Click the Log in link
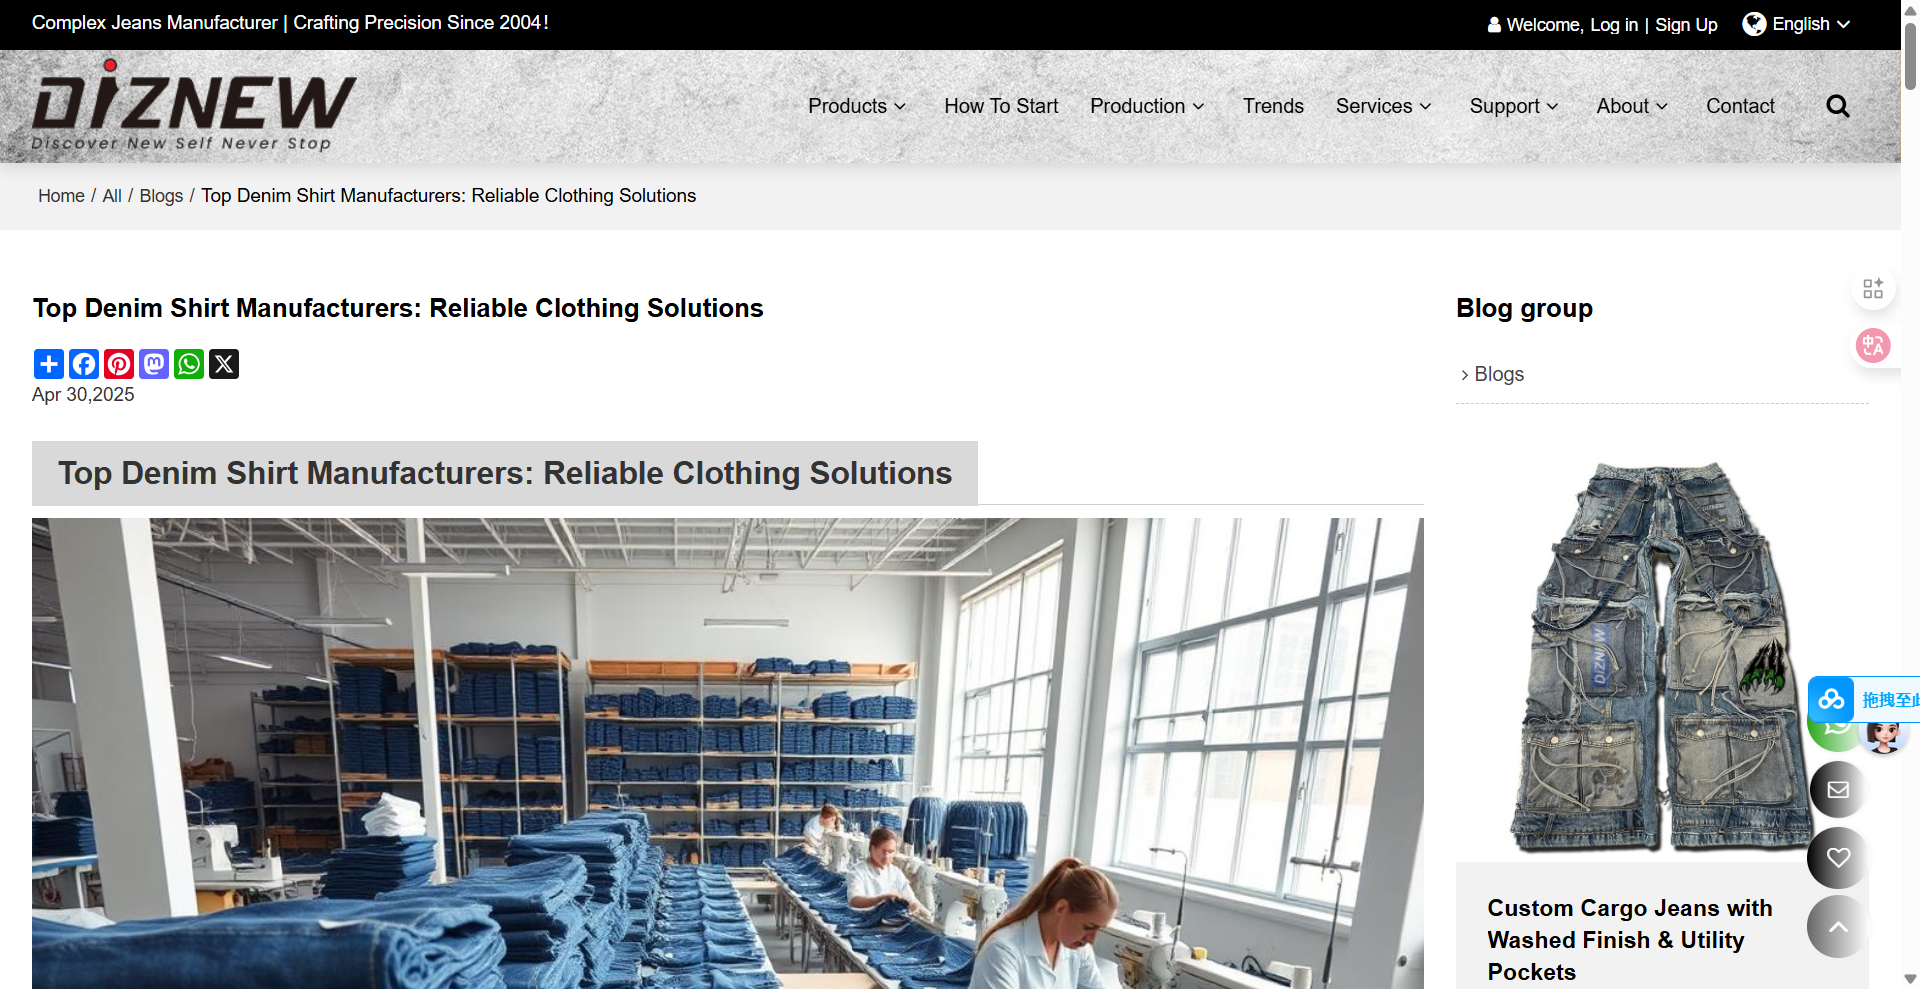Image resolution: width=1920 pixels, height=989 pixels. tap(1614, 25)
